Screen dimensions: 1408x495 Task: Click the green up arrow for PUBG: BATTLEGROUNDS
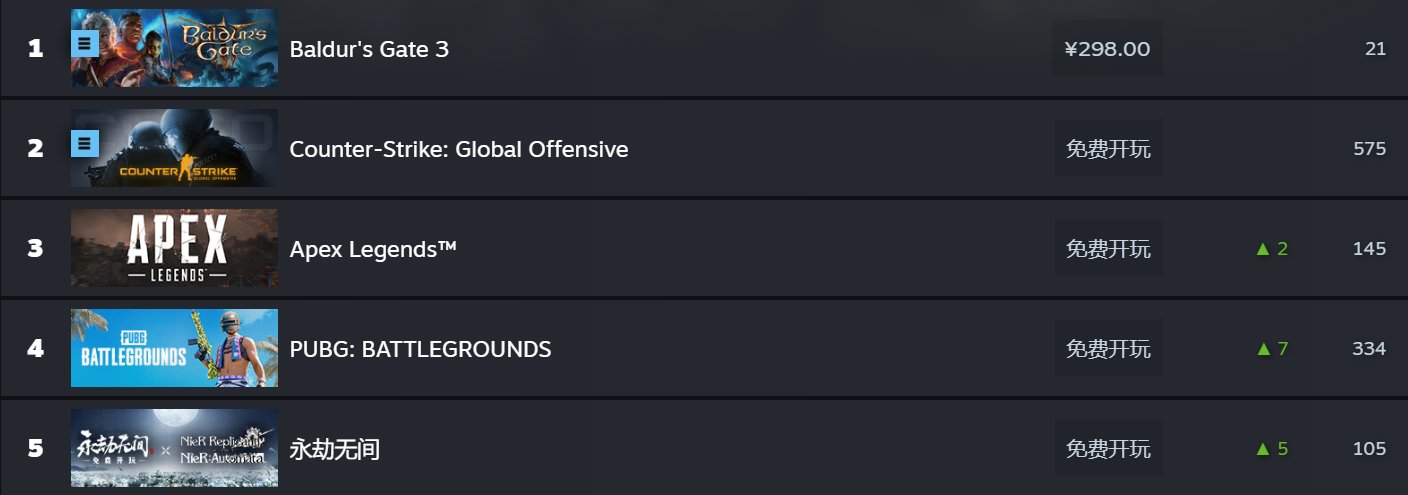1262,349
